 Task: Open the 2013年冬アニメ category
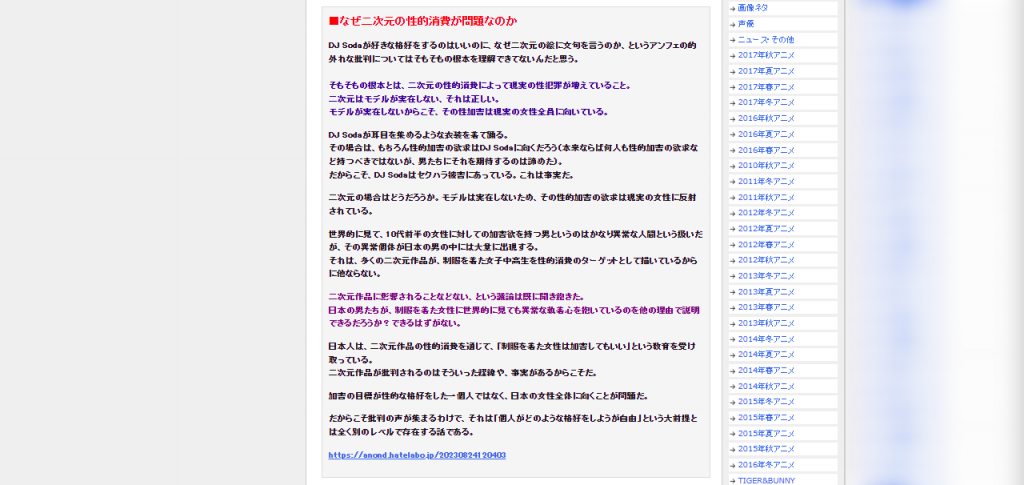point(766,276)
